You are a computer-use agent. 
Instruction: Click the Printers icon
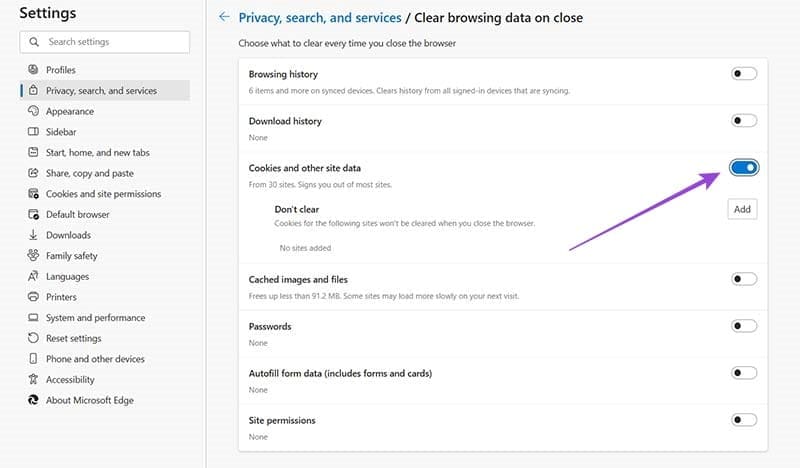(33, 297)
